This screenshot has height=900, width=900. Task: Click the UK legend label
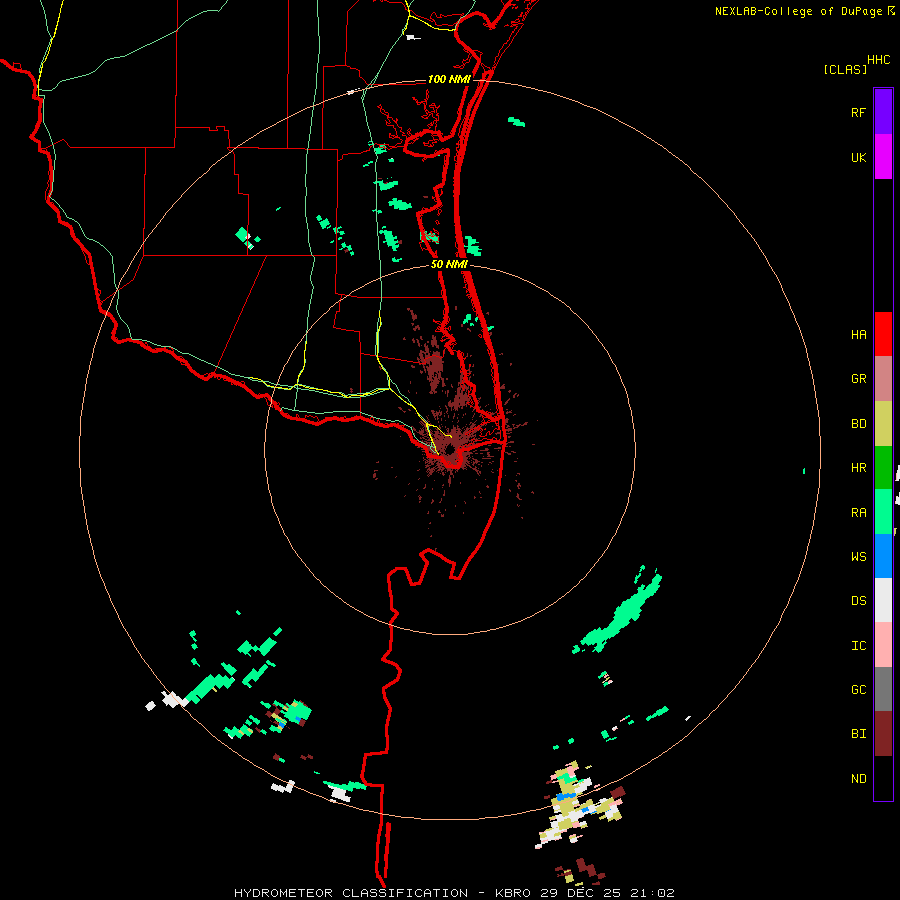click(858, 157)
